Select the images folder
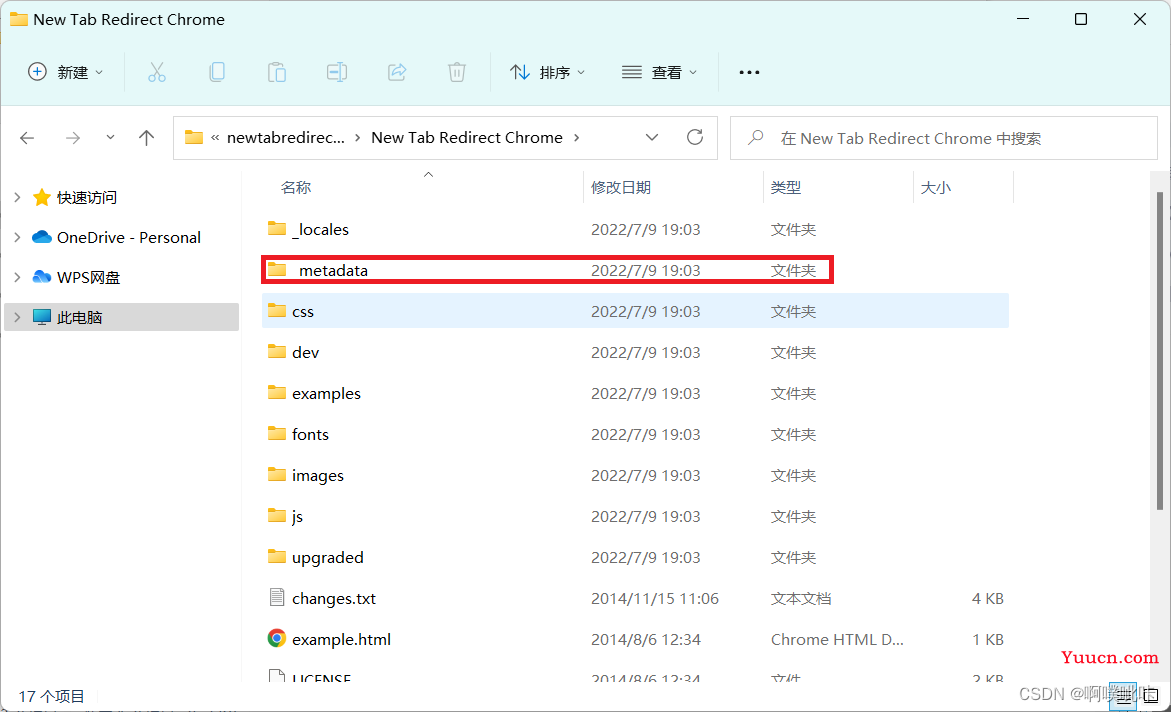1171x712 pixels. coord(635,476)
